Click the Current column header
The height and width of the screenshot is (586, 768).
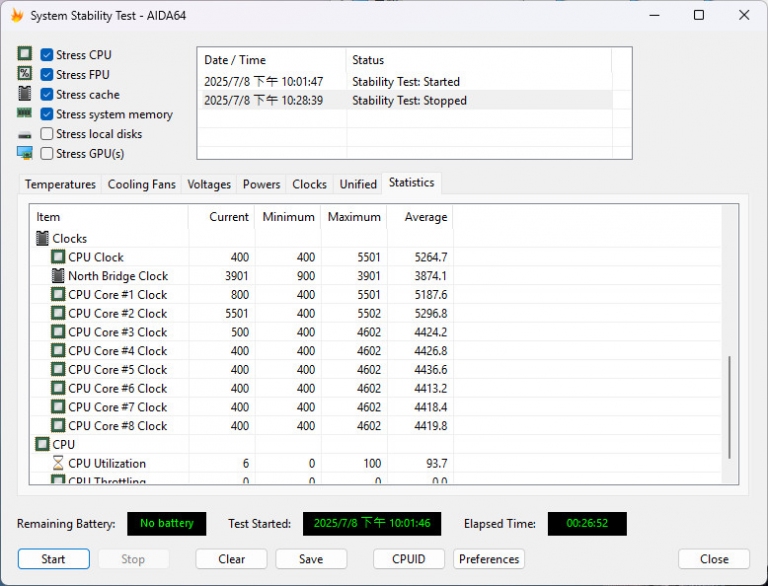(x=221, y=217)
